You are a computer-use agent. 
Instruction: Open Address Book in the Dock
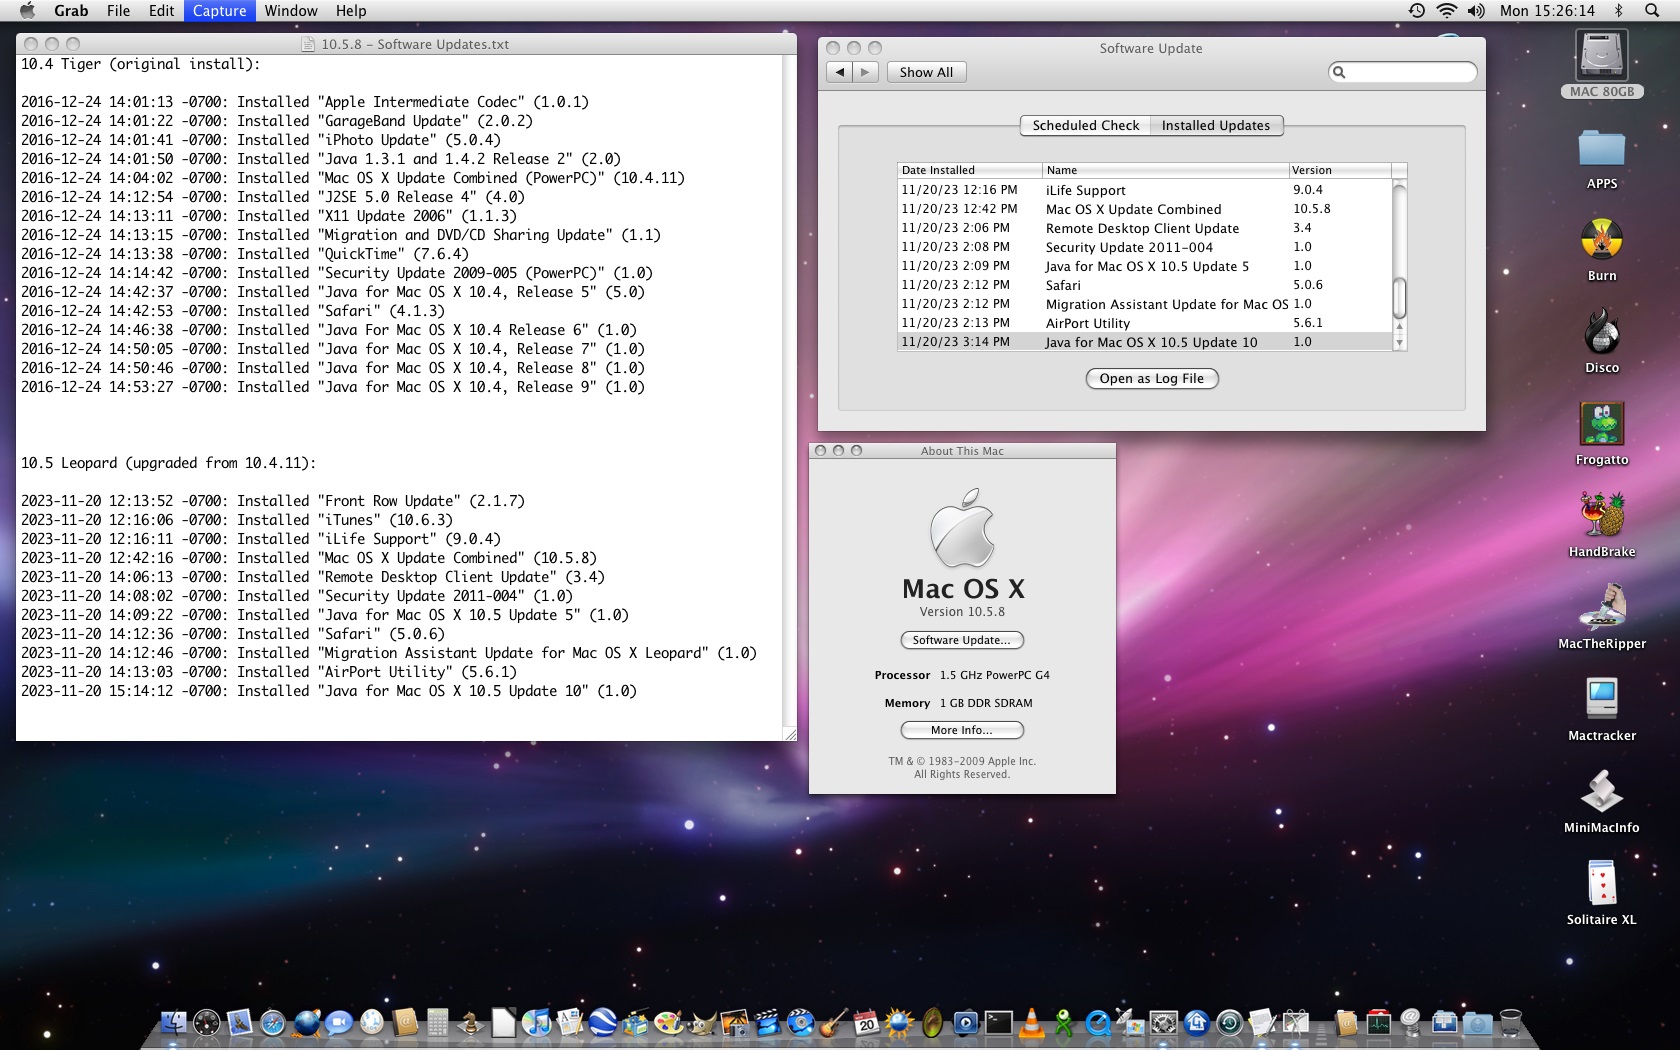(405, 1023)
